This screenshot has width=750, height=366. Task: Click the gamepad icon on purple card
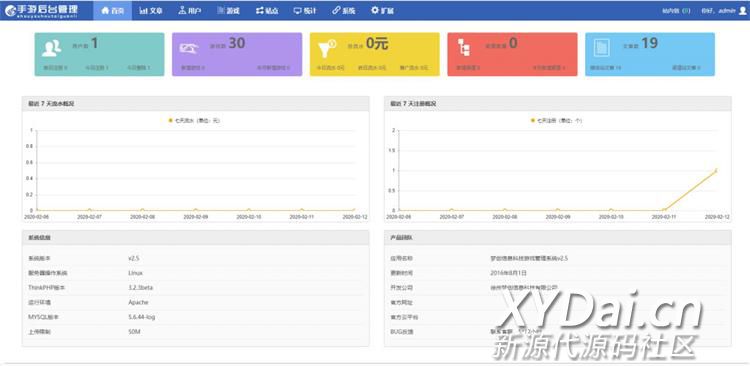point(189,48)
